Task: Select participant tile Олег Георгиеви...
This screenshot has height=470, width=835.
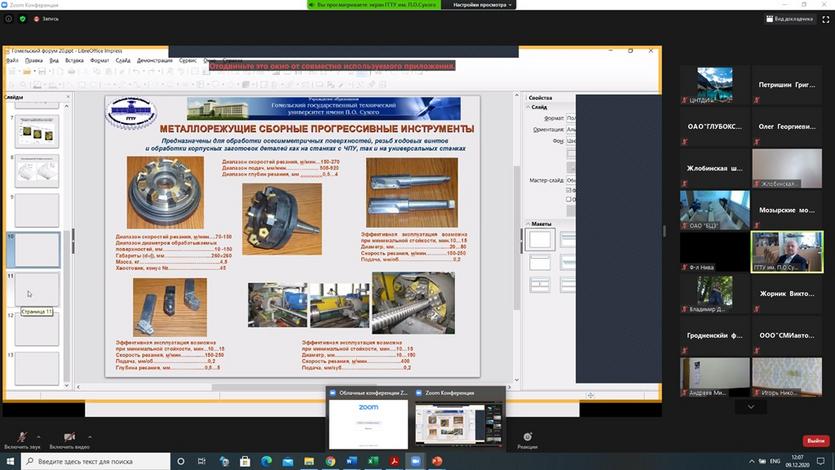Action: pyautogui.click(x=787, y=127)
